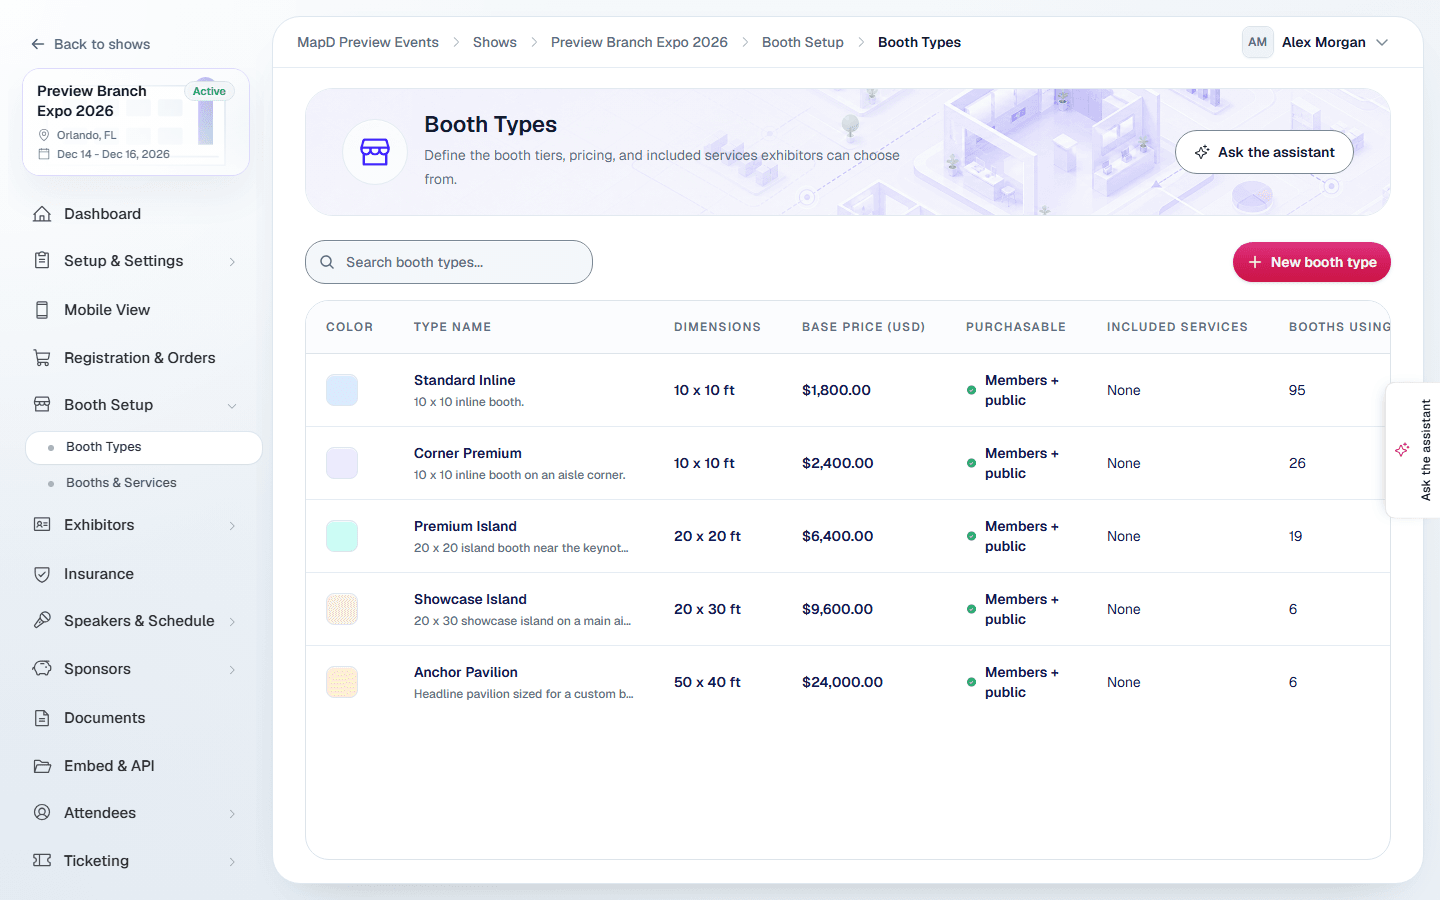Click the Insurance shield icon
The image size is (1440, 900).
click(x=42, y=574)
